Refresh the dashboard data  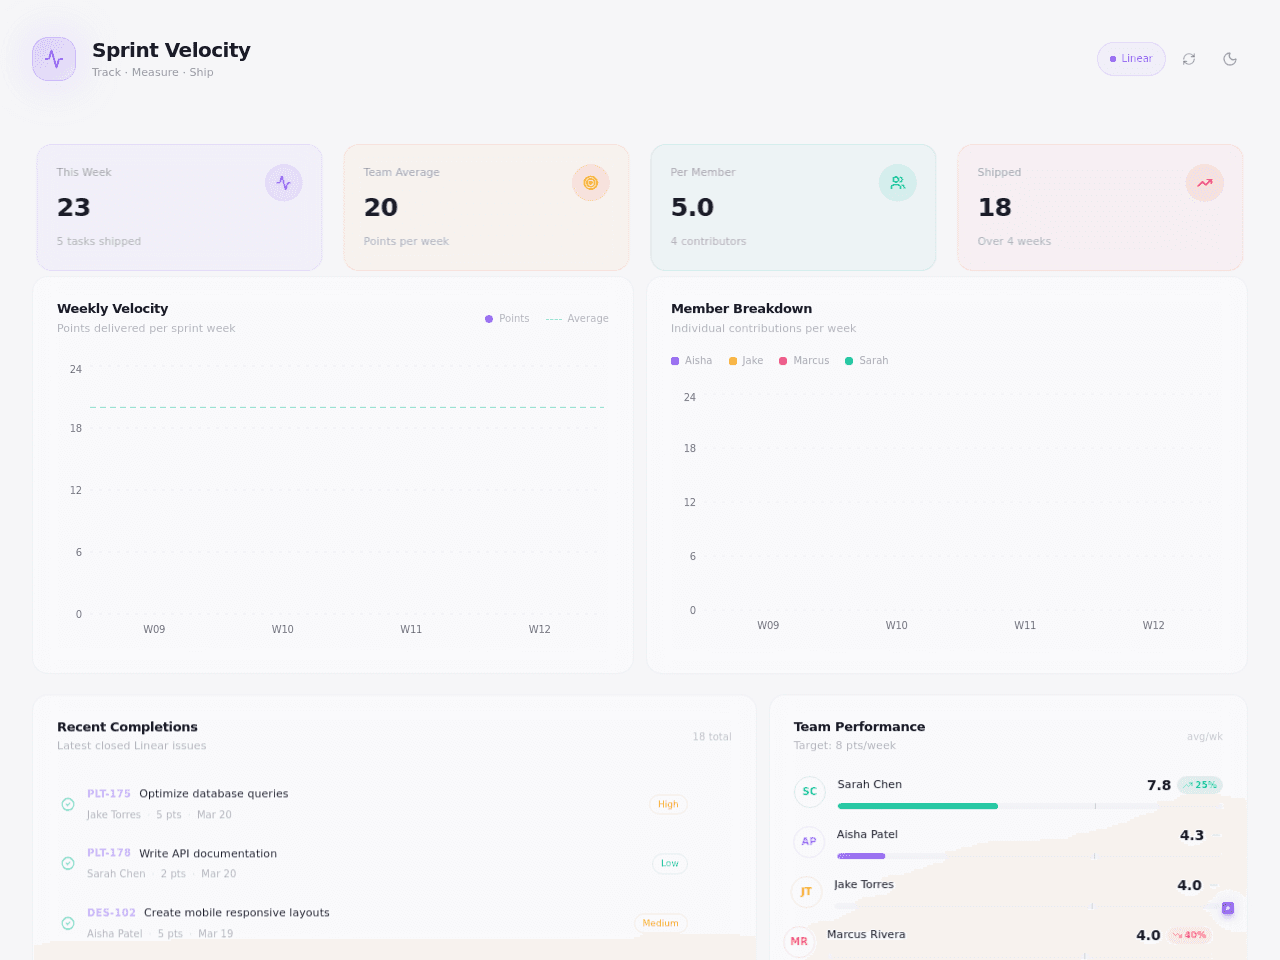click(x=1189, y=59)
